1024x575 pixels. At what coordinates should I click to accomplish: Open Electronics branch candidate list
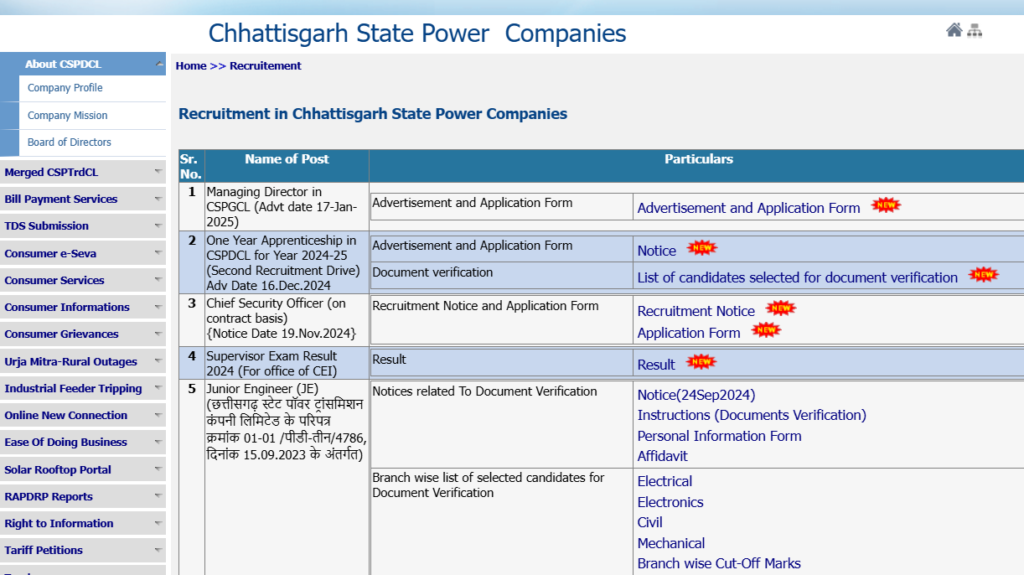point(670,502)
